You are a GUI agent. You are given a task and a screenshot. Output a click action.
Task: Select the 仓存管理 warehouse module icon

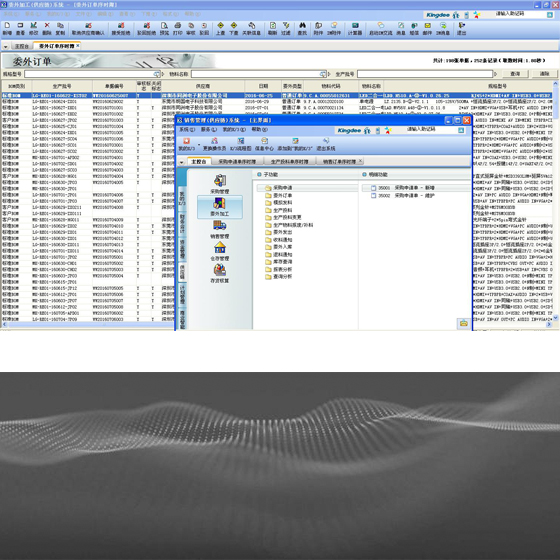tap(220, 251)
